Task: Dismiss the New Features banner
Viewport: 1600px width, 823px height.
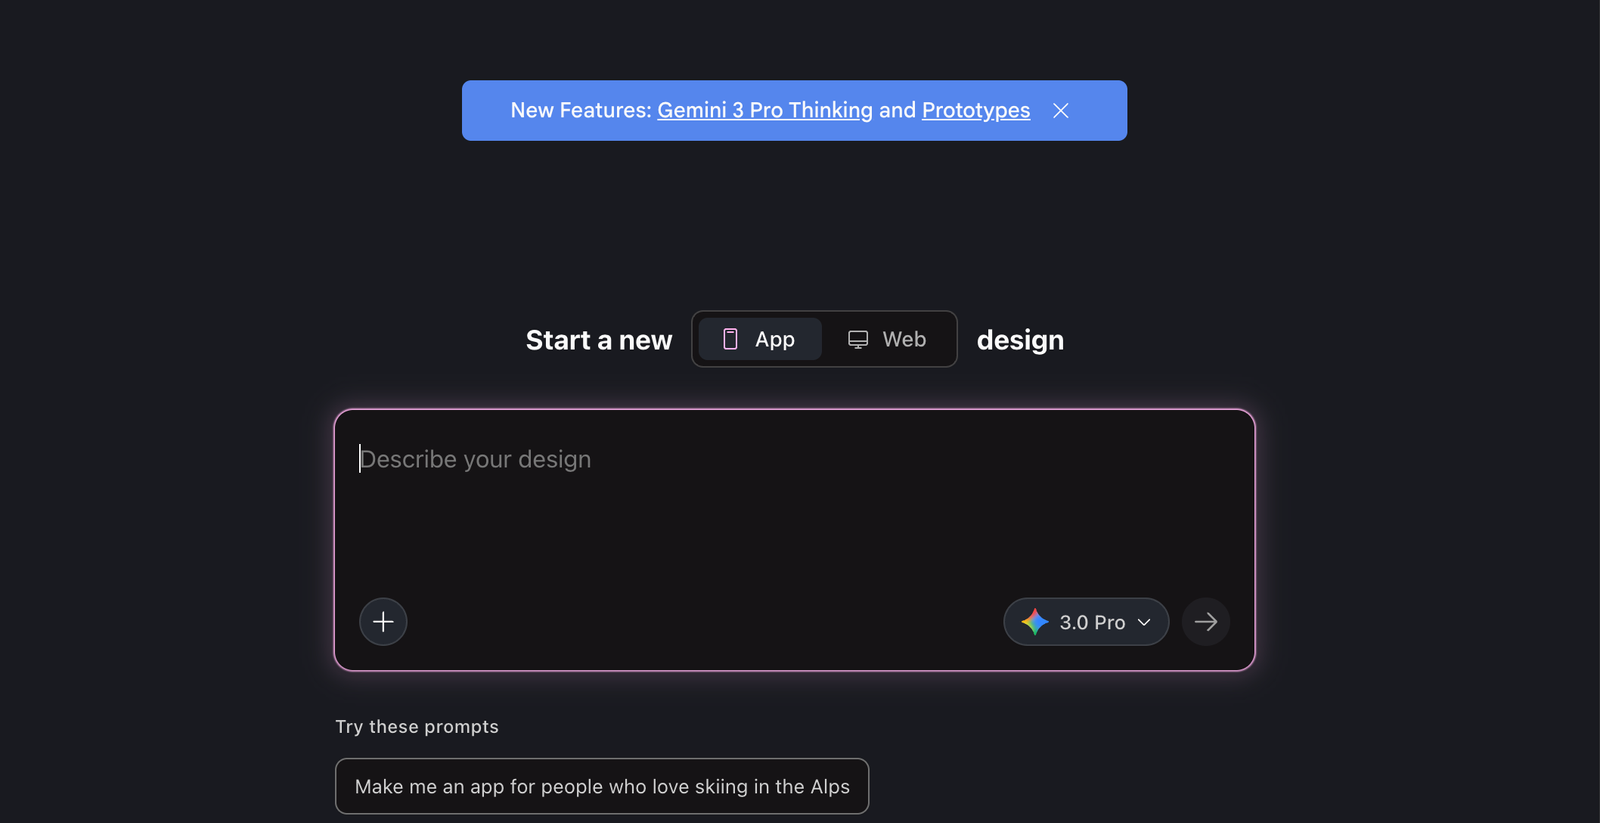Action: pyautogui.click(x=1061, y=111)
